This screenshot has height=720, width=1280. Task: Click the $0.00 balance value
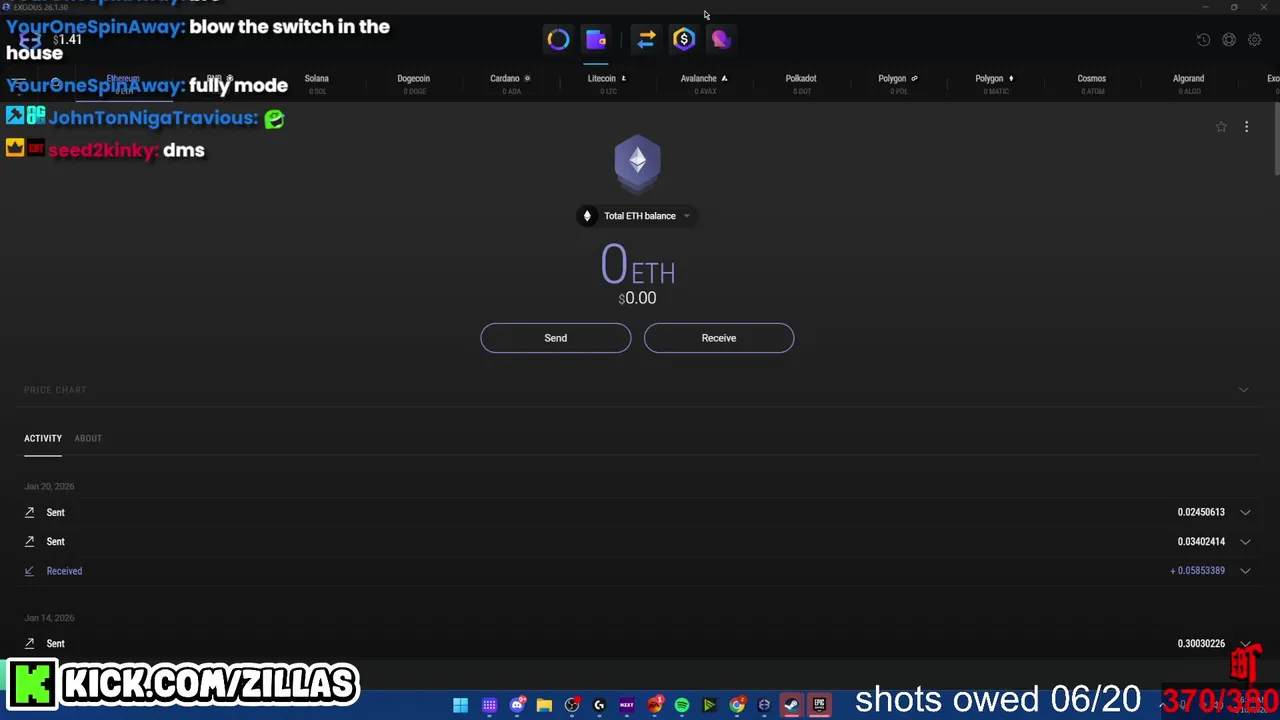point(637,298)
